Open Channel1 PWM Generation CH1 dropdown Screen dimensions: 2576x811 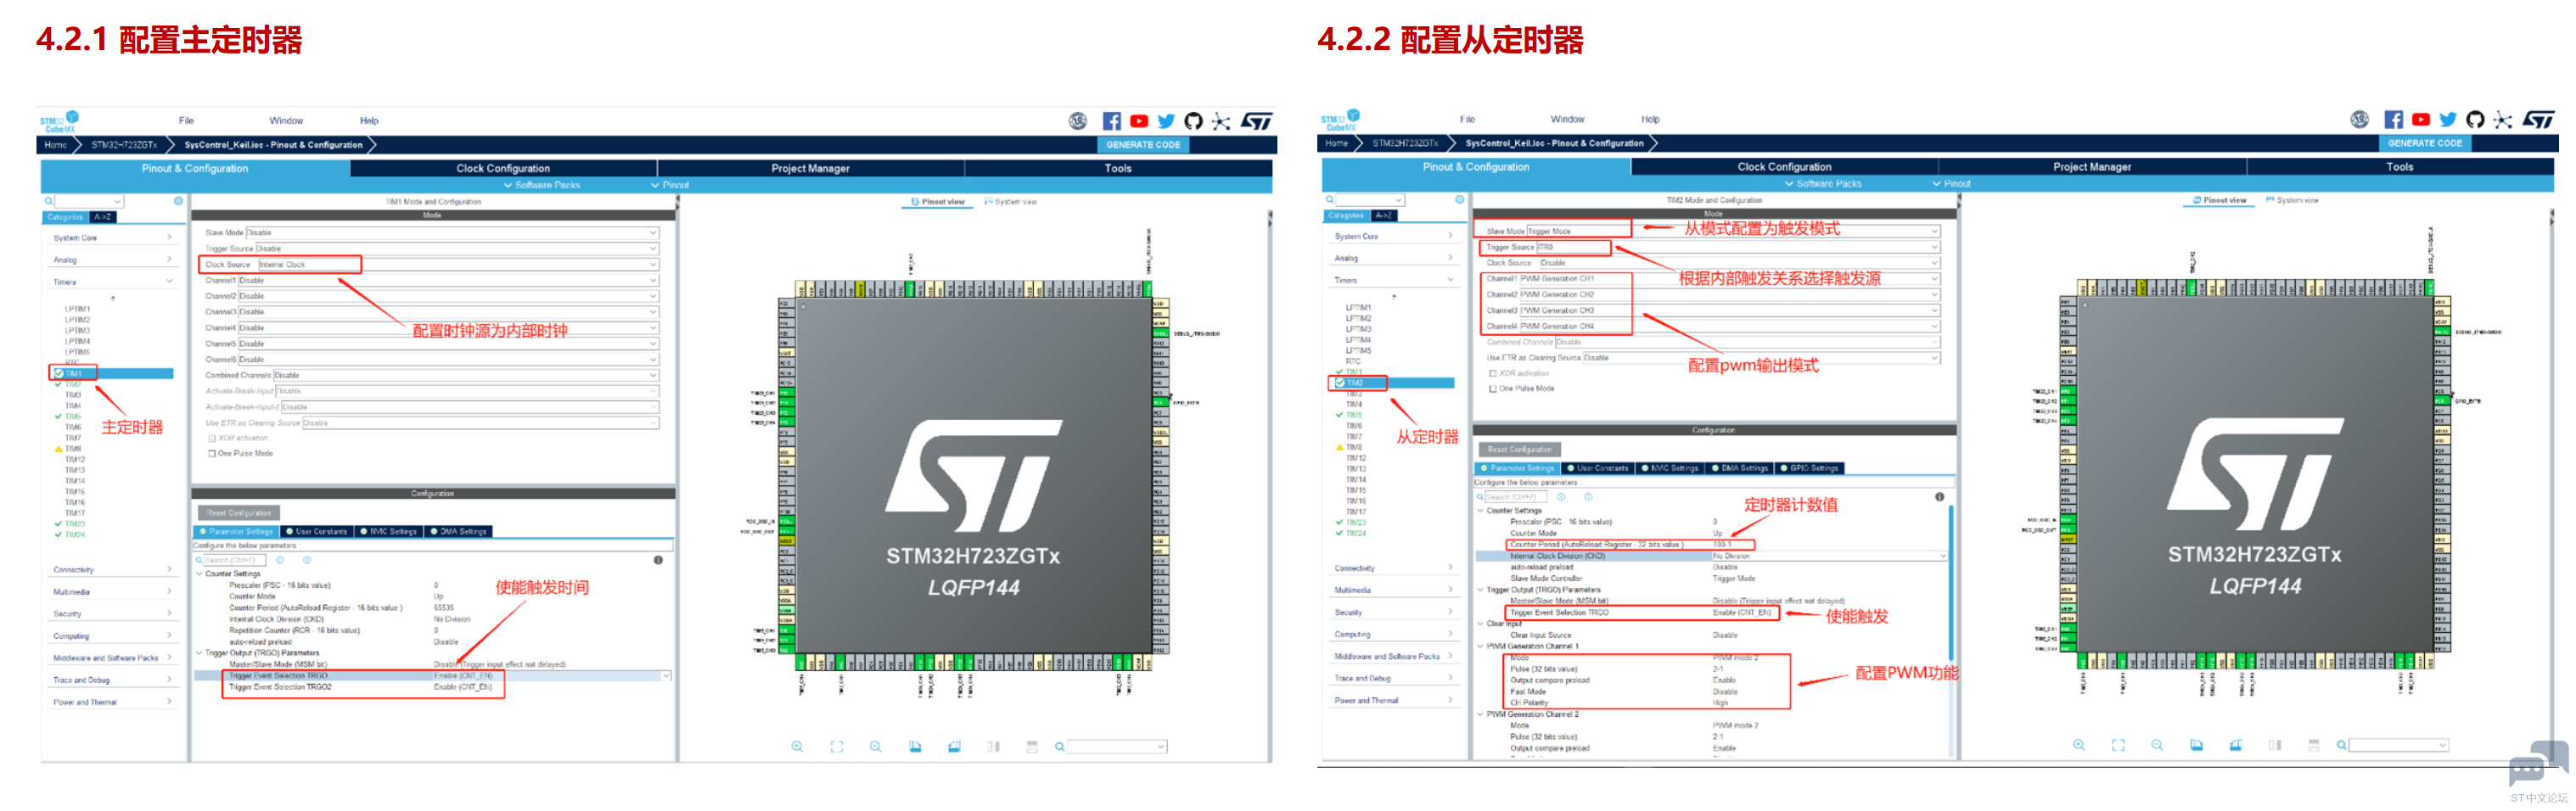1729,279
